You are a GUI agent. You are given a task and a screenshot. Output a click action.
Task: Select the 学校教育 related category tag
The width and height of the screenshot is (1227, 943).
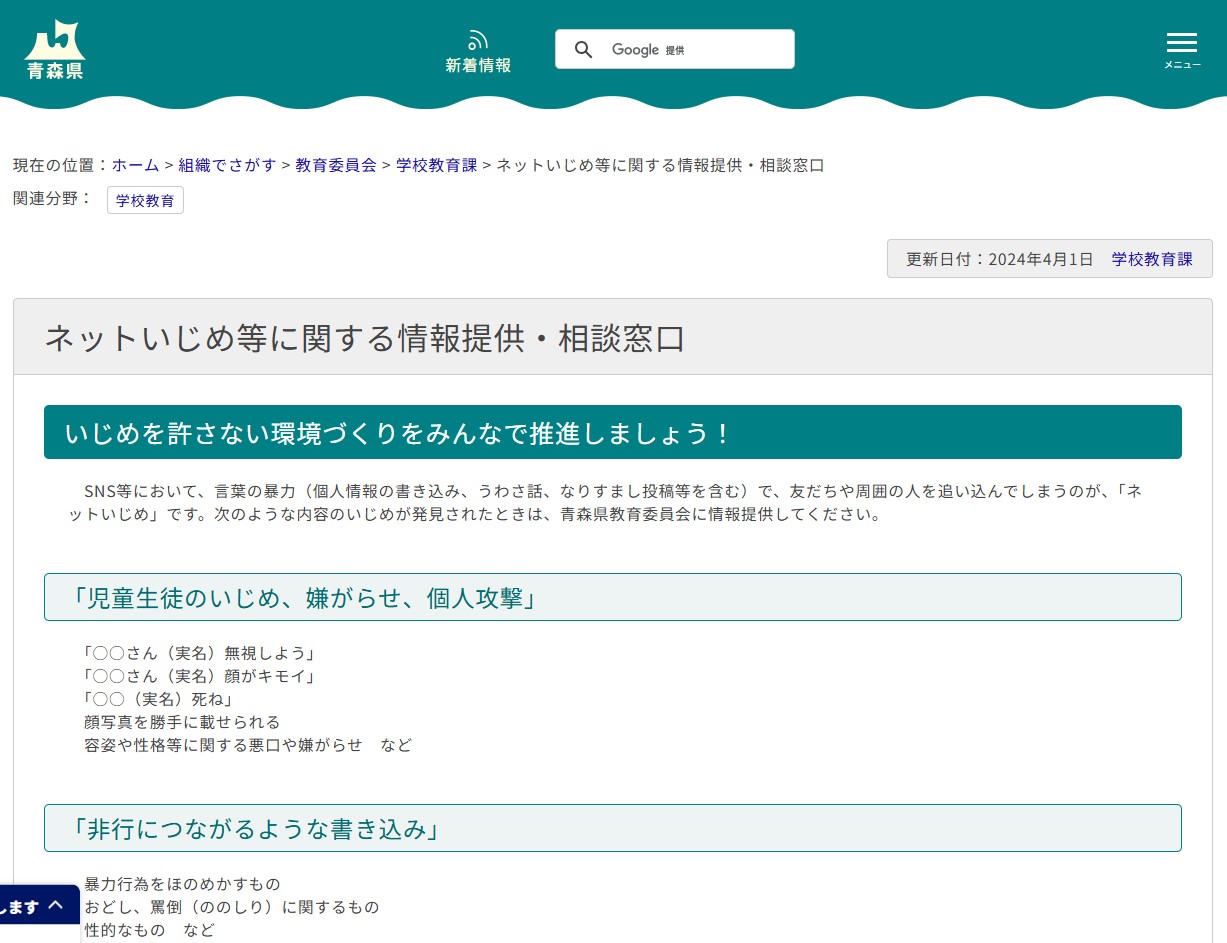(x=145, y=200)
